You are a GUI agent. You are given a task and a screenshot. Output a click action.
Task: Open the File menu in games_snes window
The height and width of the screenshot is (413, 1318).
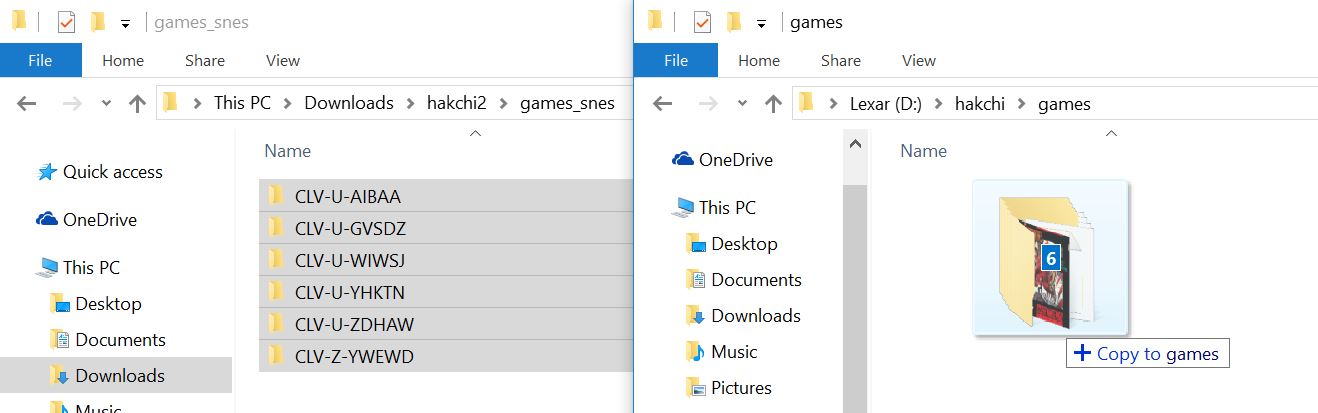(40, 60)
